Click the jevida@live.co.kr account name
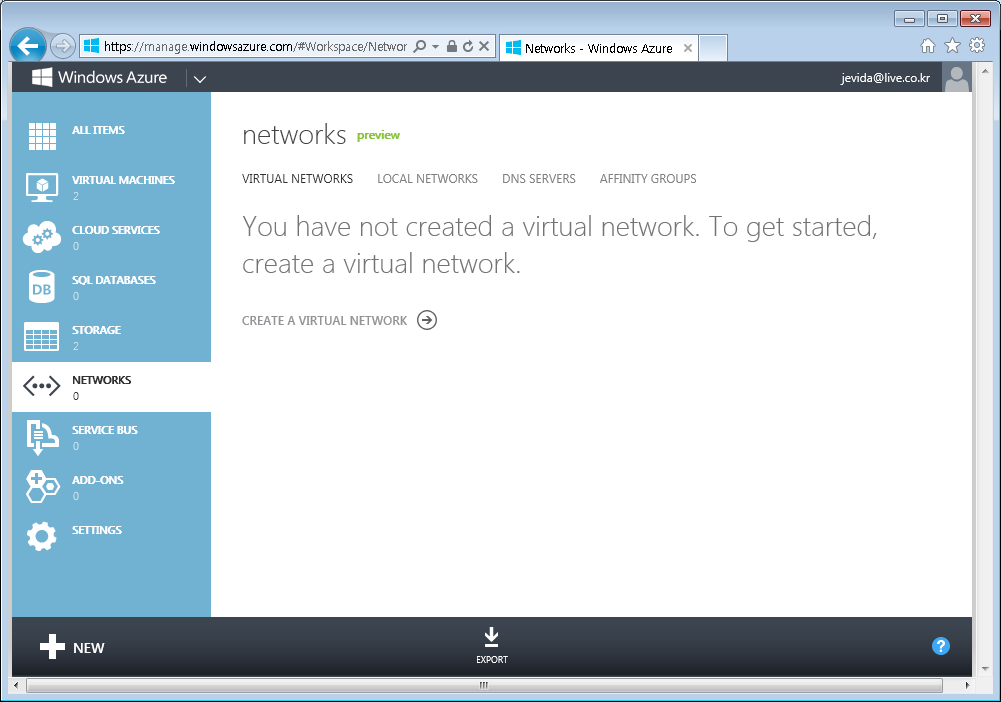Image resolution: width=1001 pixels, height=702 pixels. tap(885, 78)
